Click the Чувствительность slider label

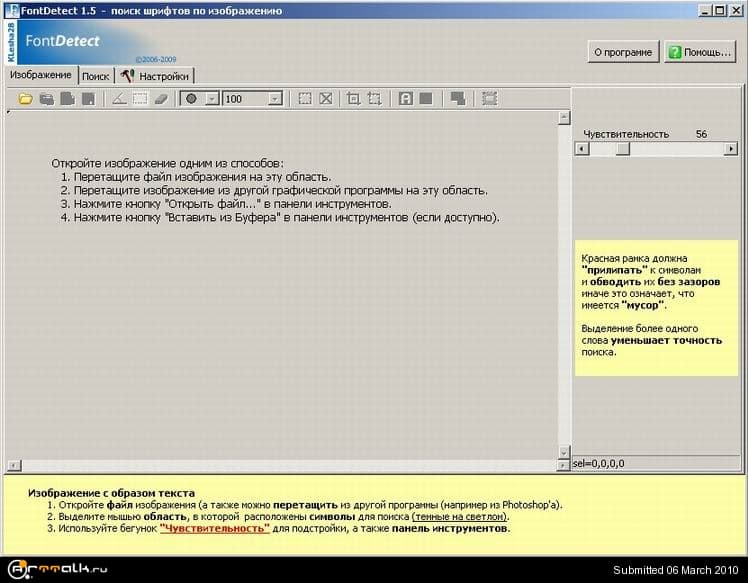(x=626, y=134)
